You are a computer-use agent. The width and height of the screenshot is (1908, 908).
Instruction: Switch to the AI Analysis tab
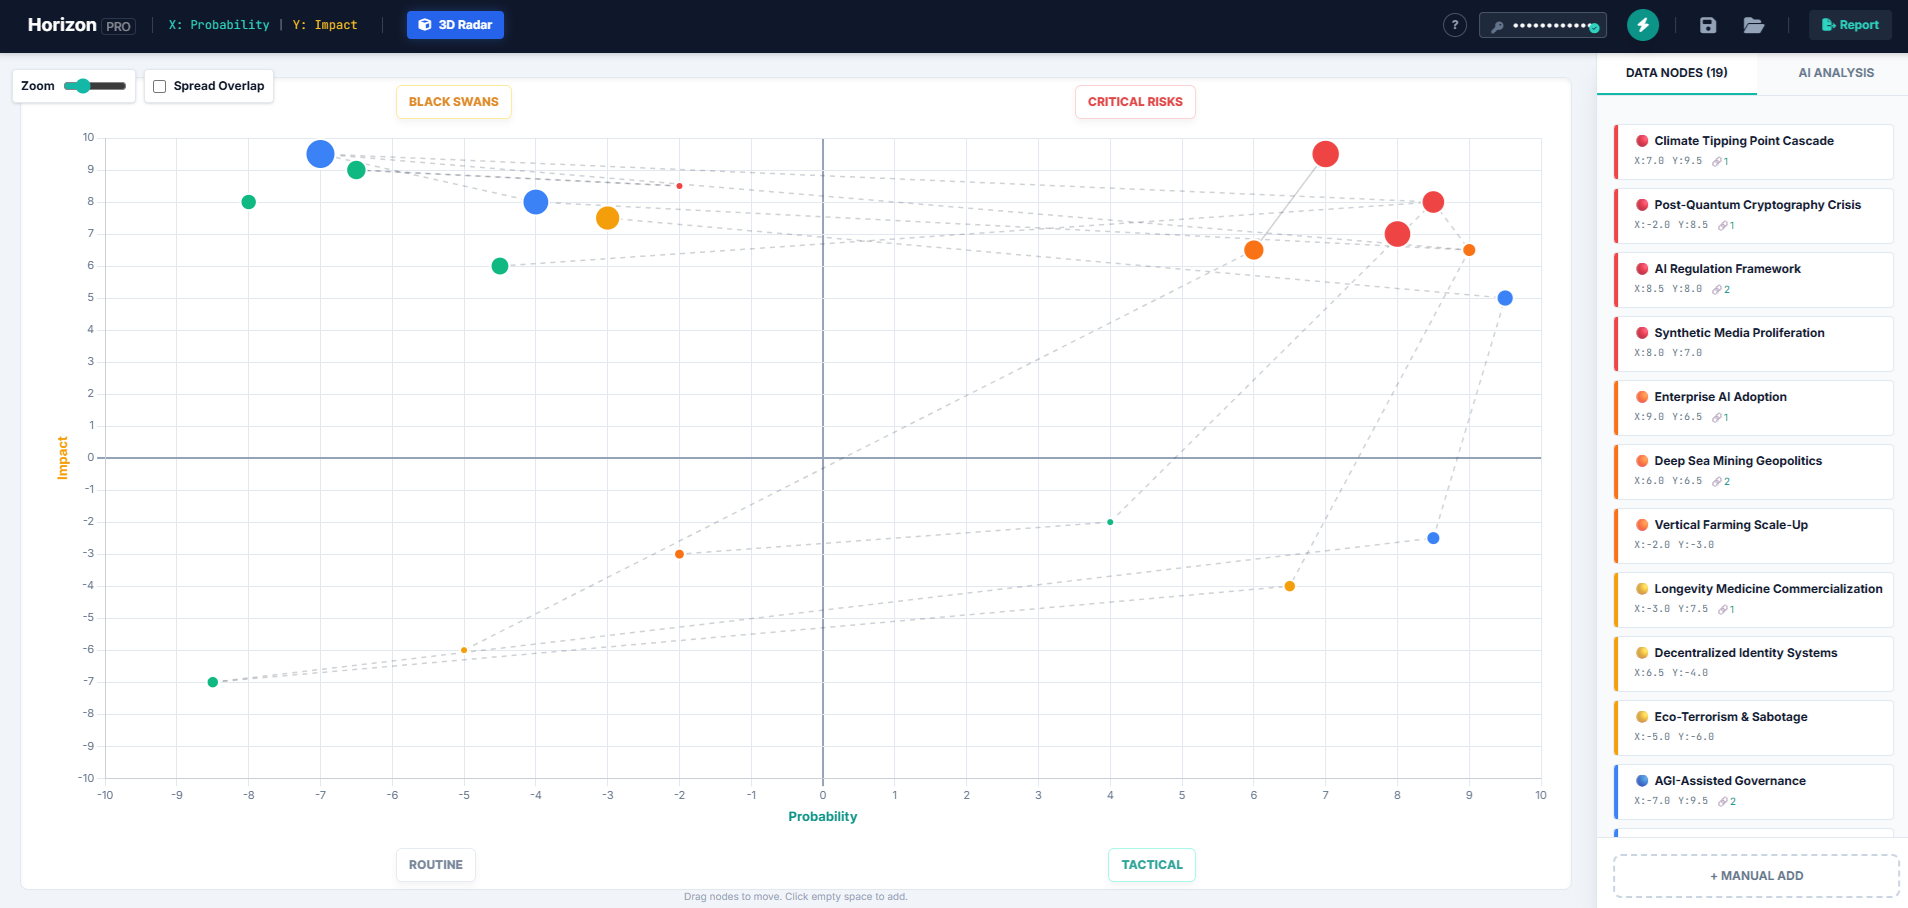click(1835, 73)
